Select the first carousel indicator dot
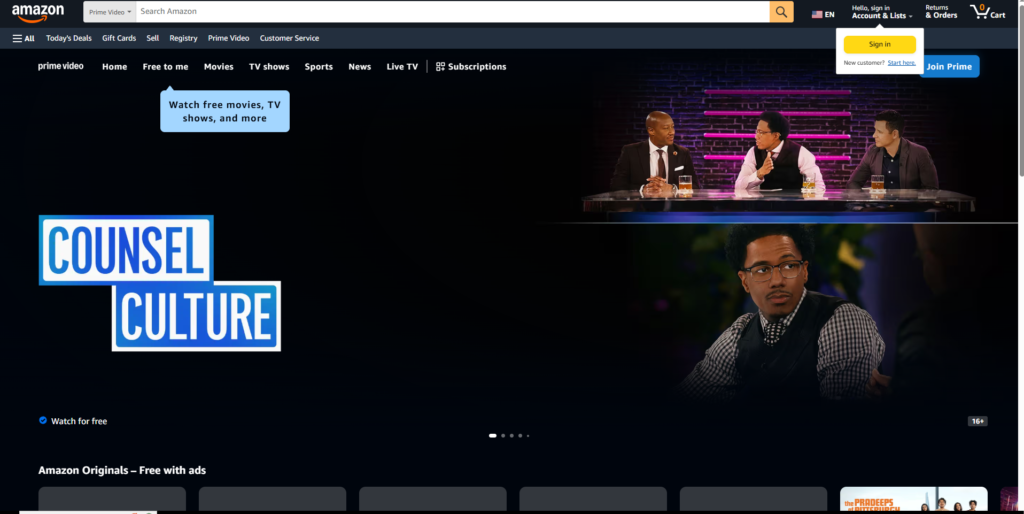The image size is (1024, 514). tap(492, 436)
